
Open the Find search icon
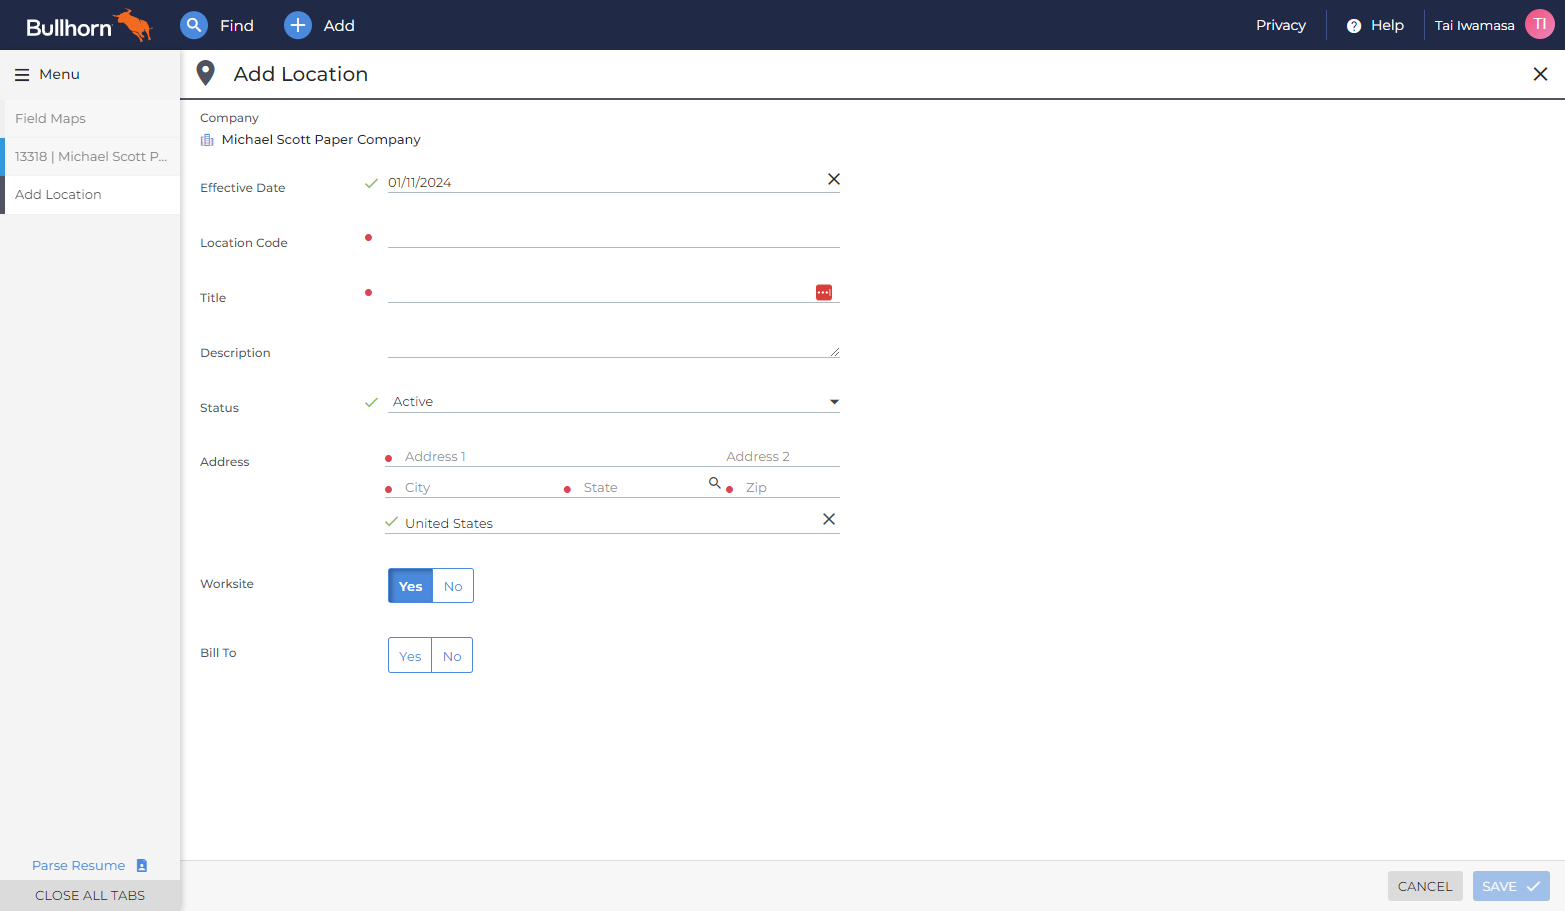pos(194,25)
